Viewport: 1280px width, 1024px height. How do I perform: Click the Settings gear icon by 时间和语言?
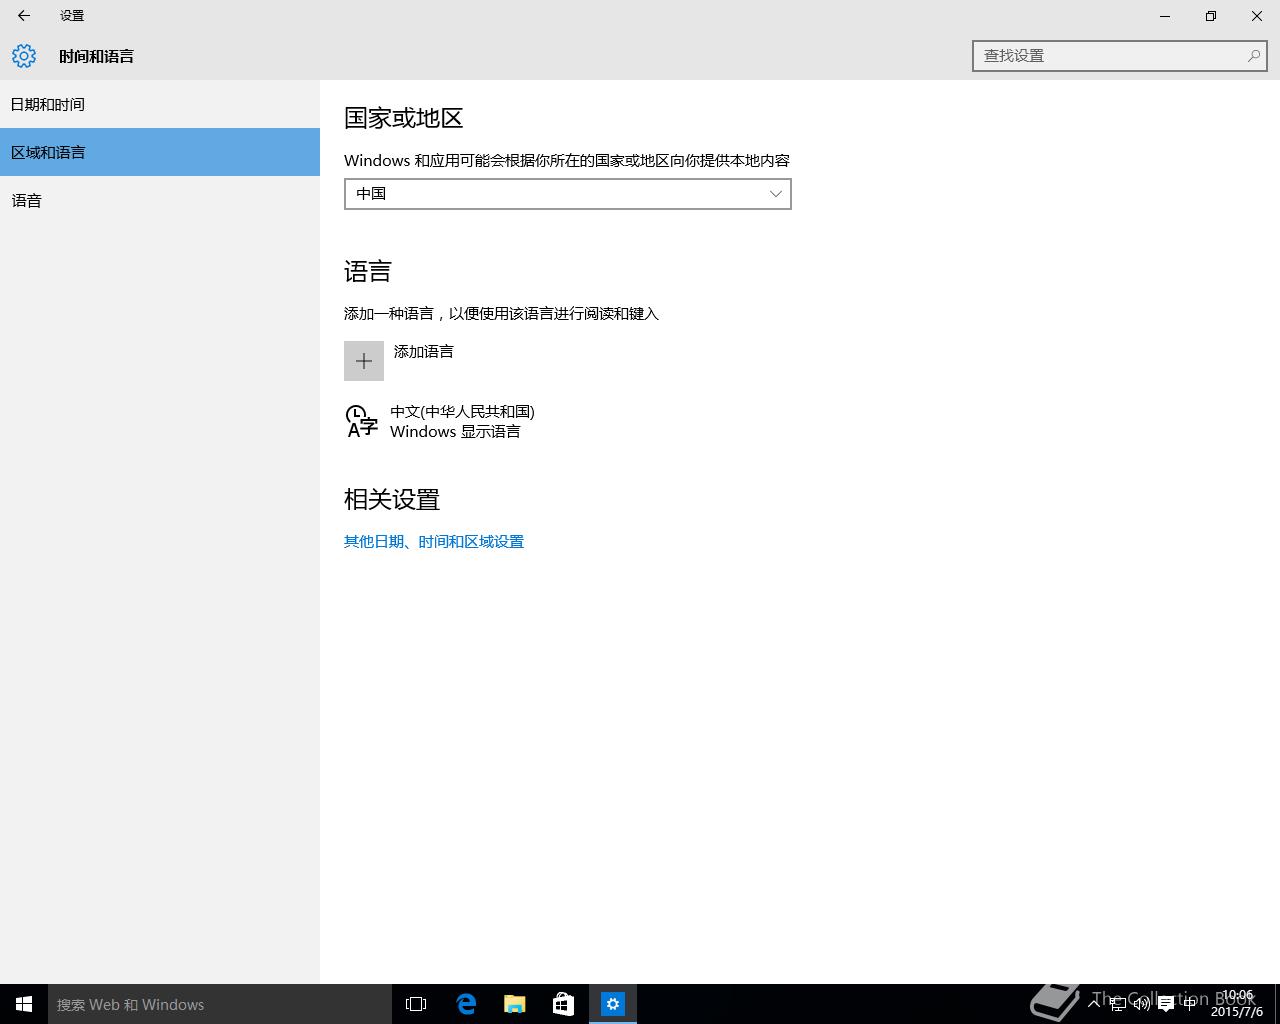coord(24,56)
